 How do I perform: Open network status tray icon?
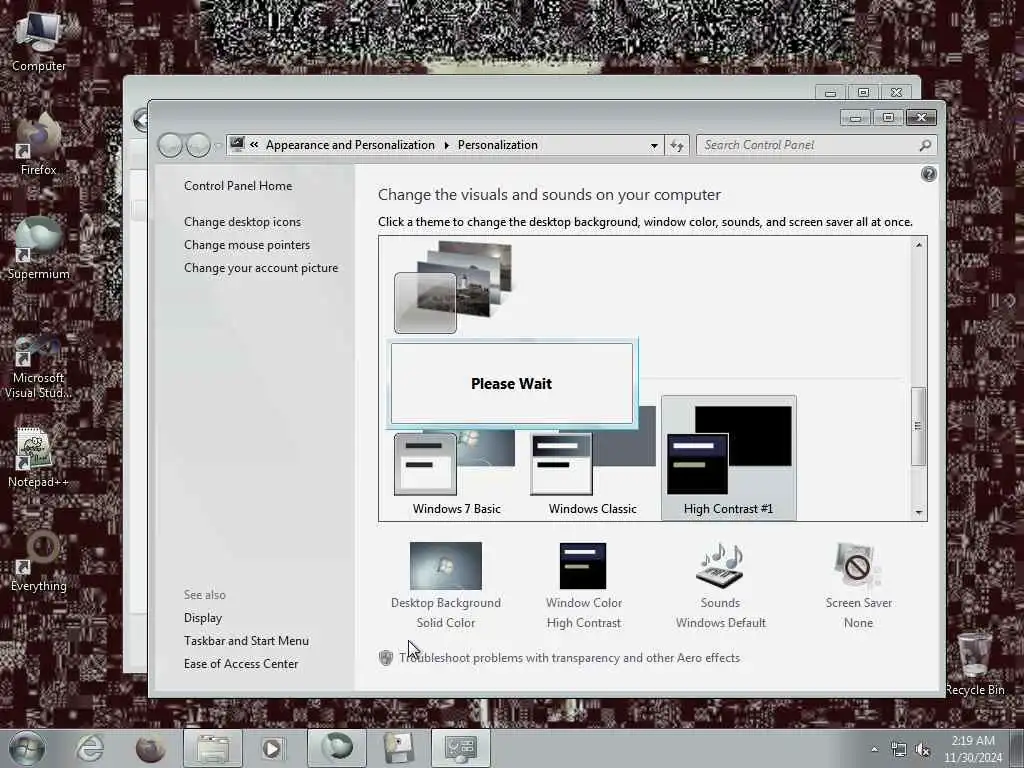(x=899, y=750)
